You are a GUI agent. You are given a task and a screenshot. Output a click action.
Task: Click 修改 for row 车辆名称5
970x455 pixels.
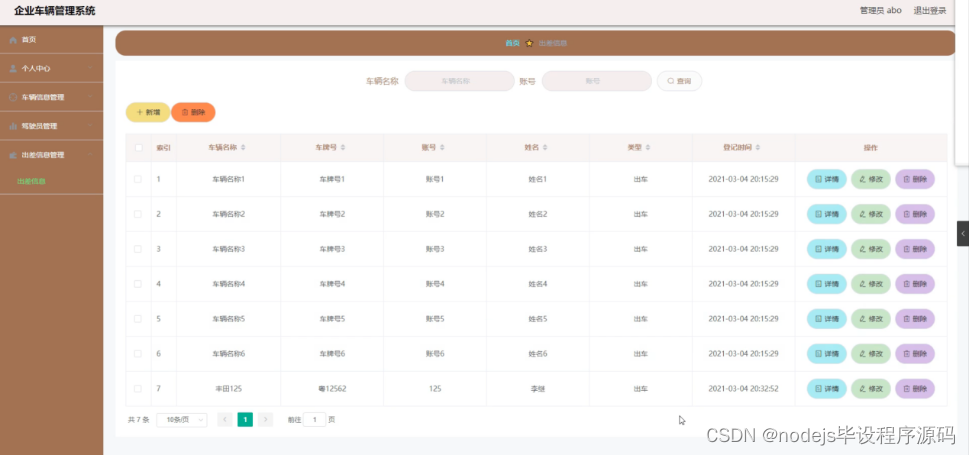tap(871, 319)
